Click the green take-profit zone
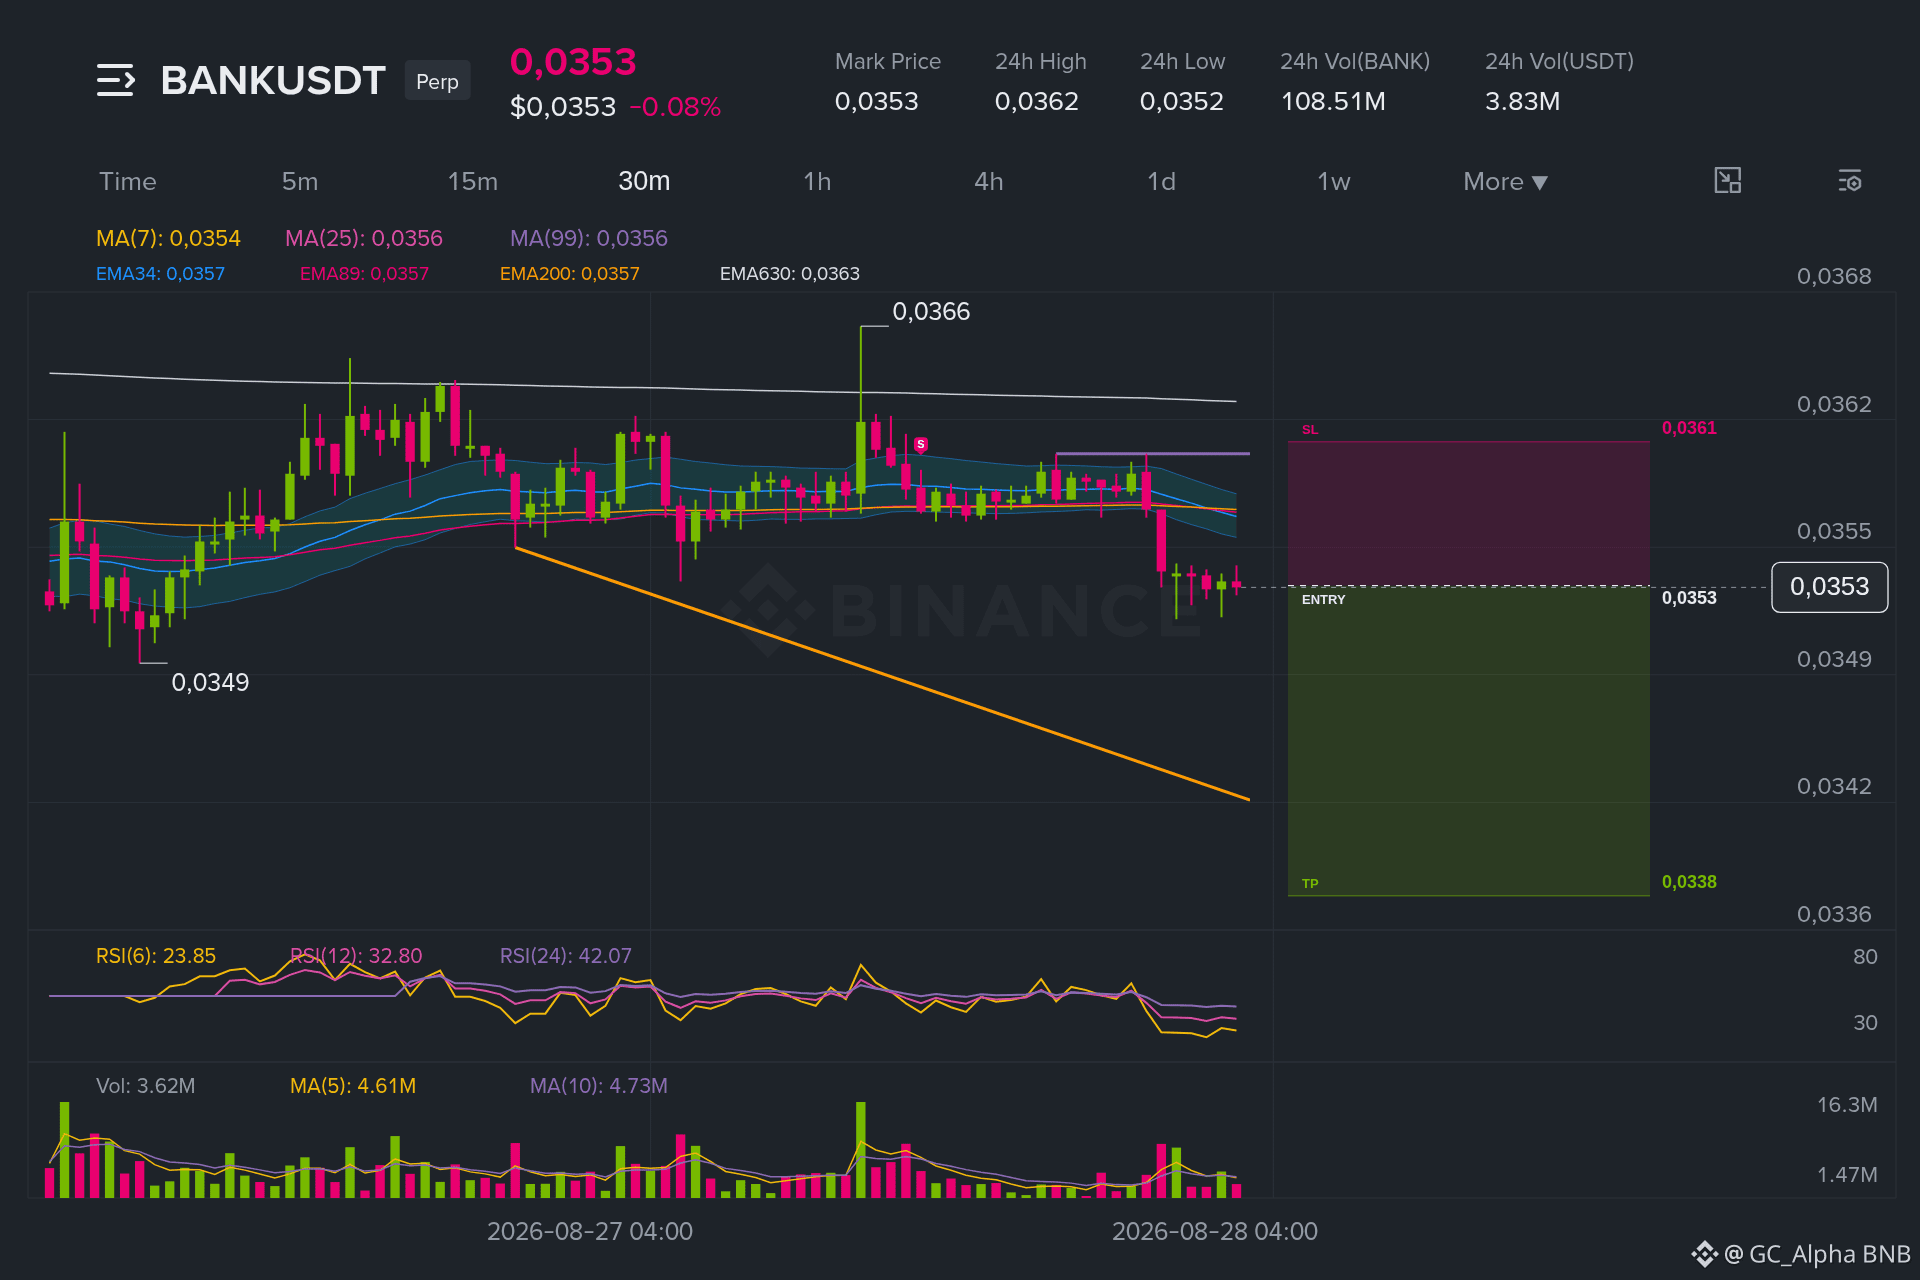The height and width of the screenshot is (1280, 1920). coord(1468,741)
